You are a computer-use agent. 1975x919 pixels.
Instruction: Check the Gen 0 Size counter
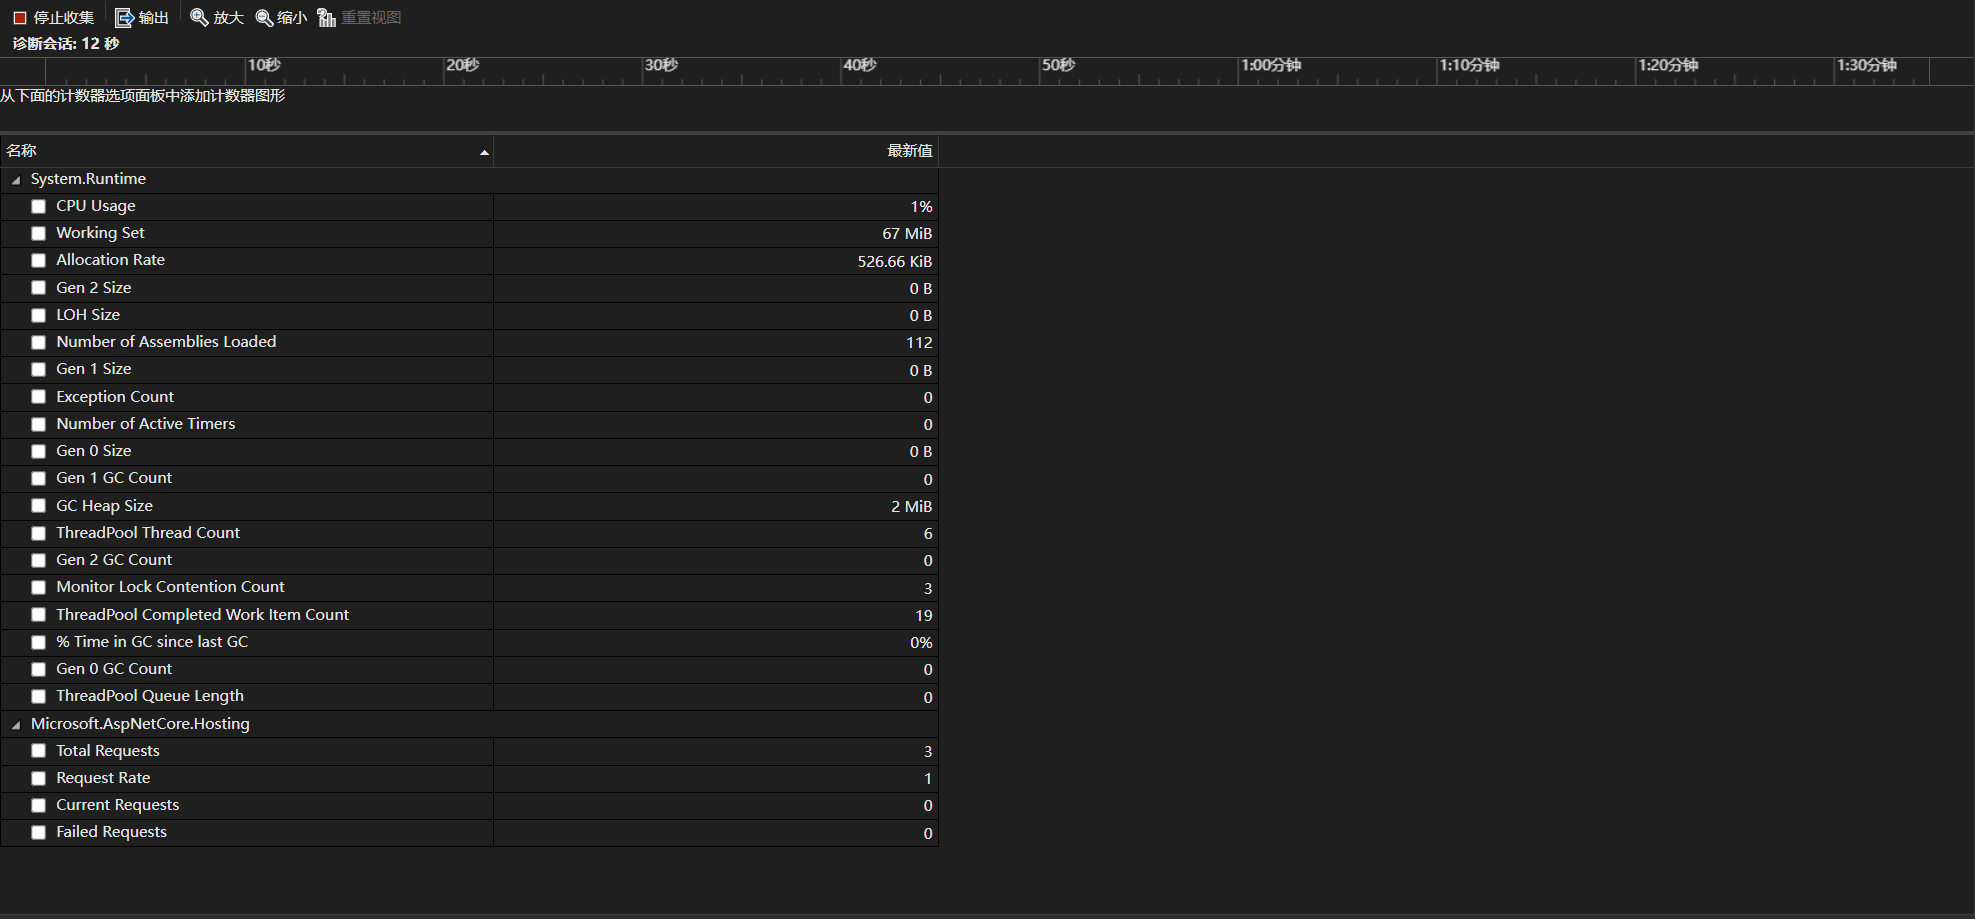coord(39,451)
